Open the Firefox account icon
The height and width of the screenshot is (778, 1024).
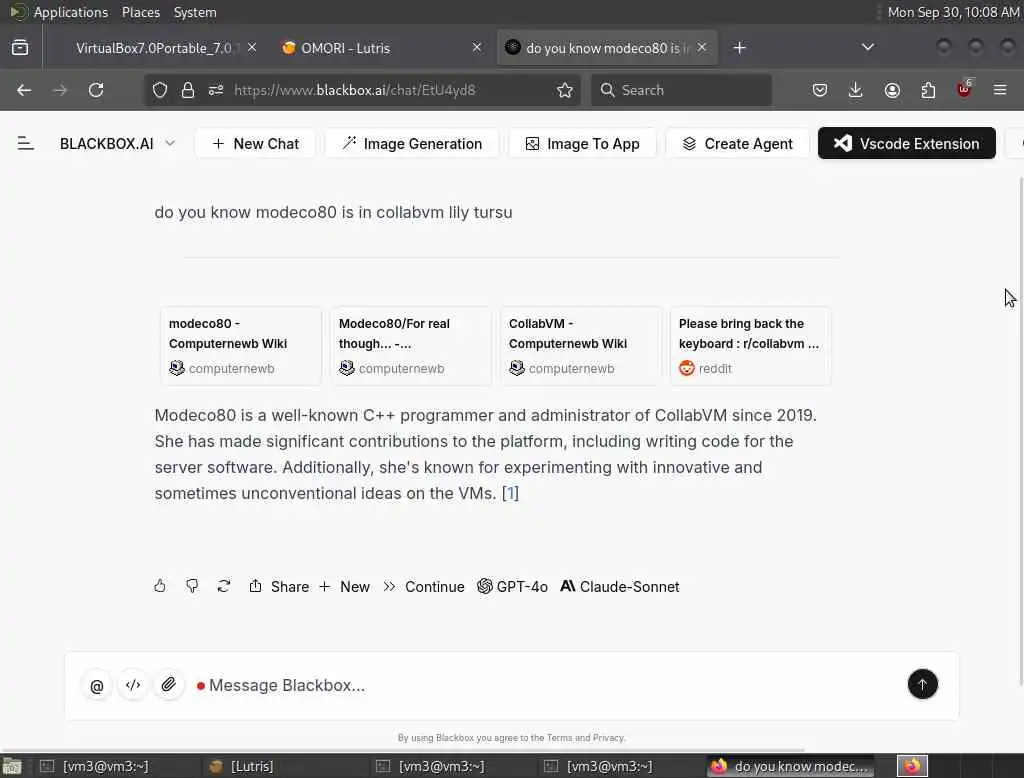892,90
